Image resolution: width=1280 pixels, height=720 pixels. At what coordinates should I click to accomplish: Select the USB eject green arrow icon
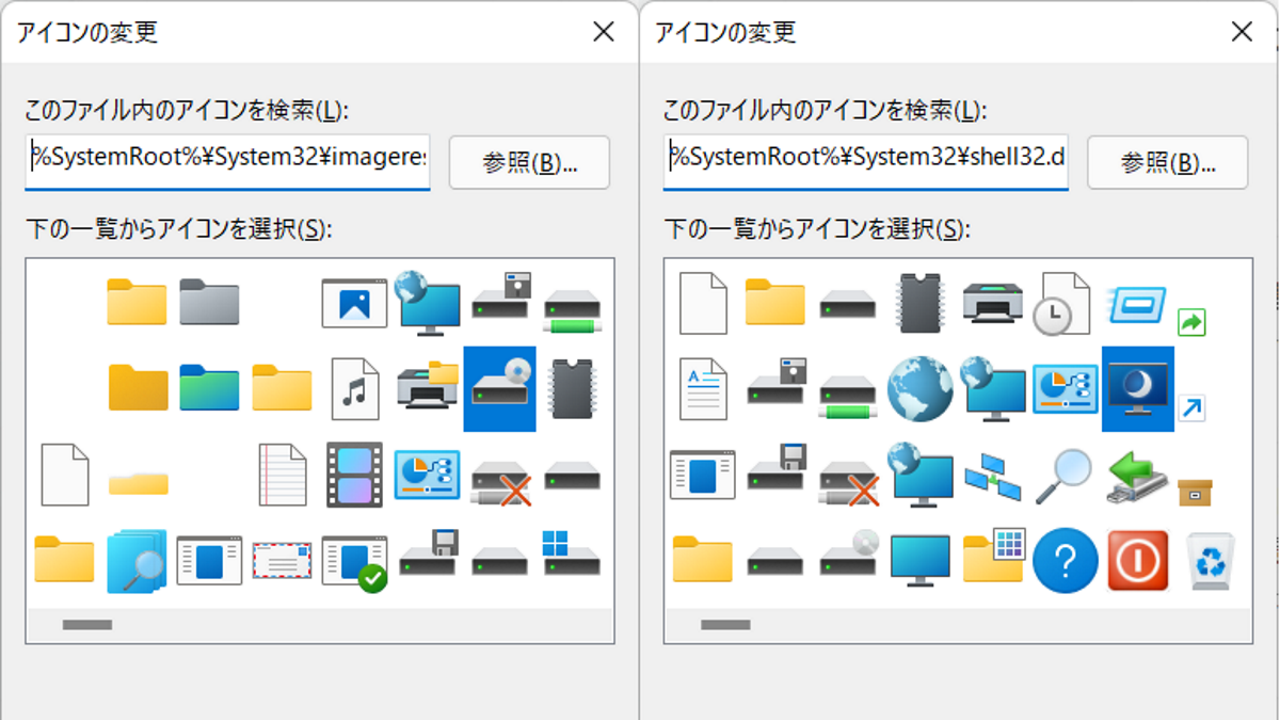point(1137,477)
